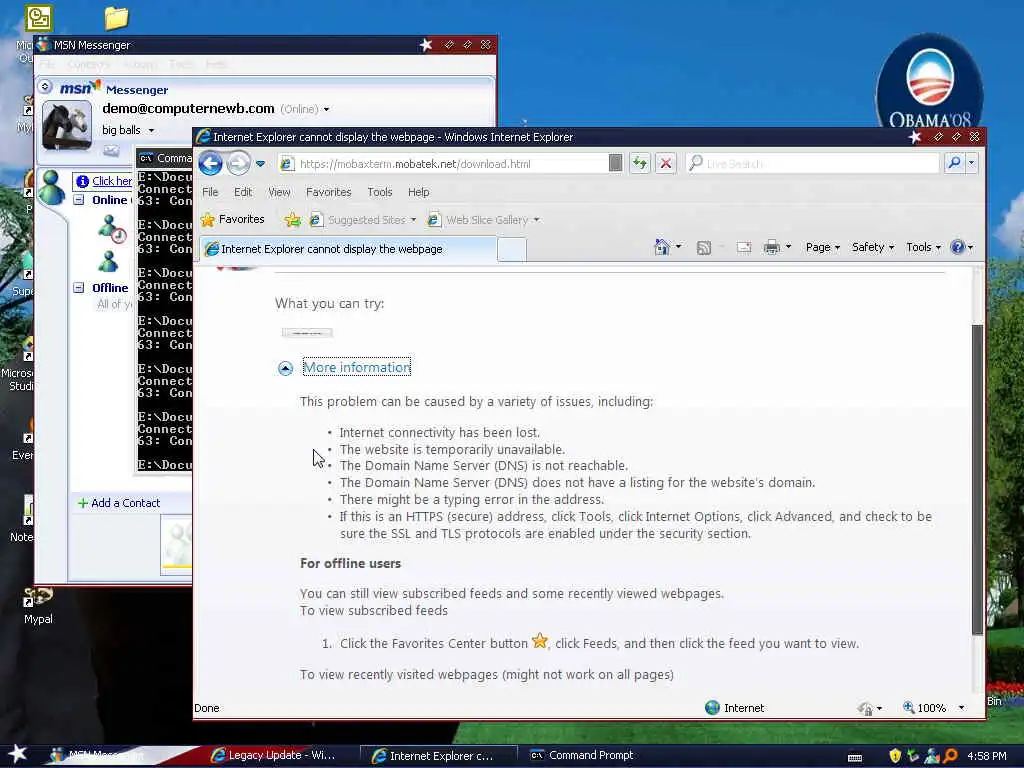Open the folder icon on desktop
This screenshot has width=1024, height=768.
tap(116, 18)
